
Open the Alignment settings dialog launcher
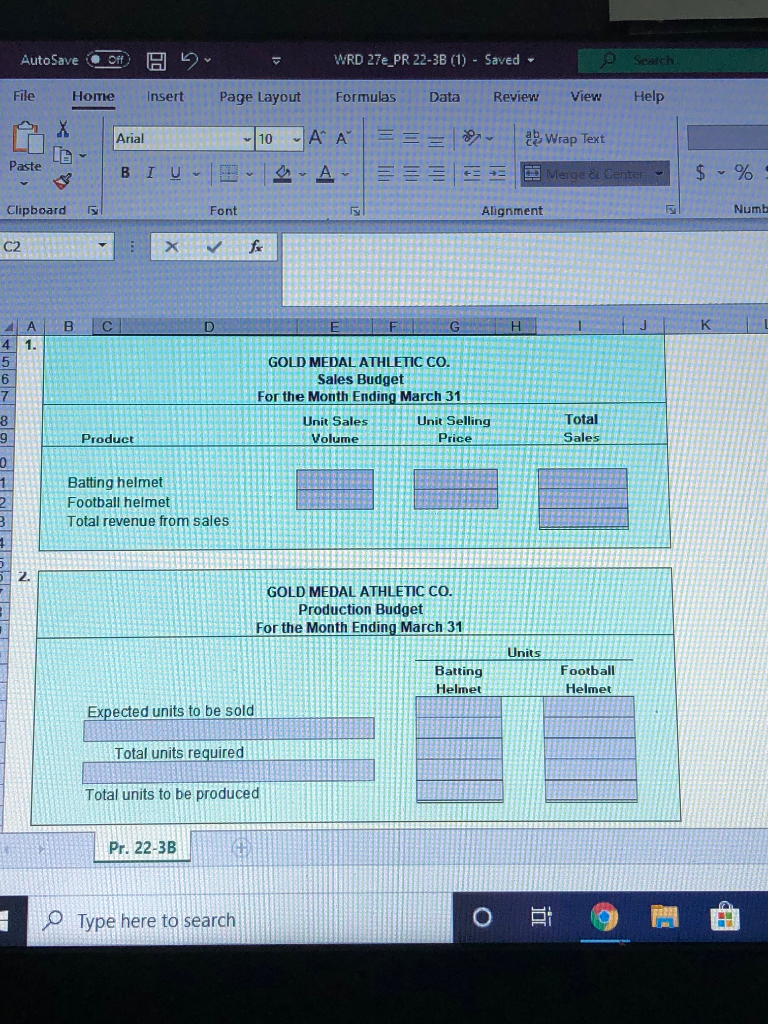(671, 210)
